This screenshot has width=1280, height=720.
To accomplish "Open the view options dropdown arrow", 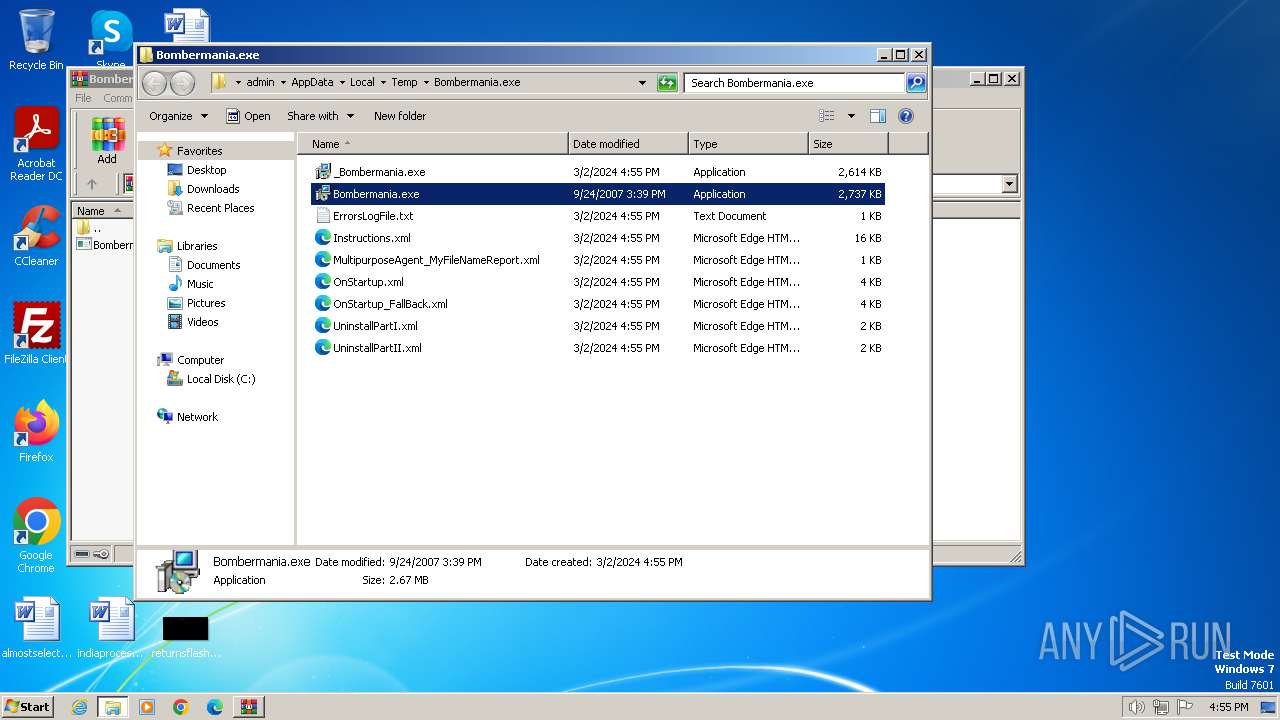I will tap(851, 116).
